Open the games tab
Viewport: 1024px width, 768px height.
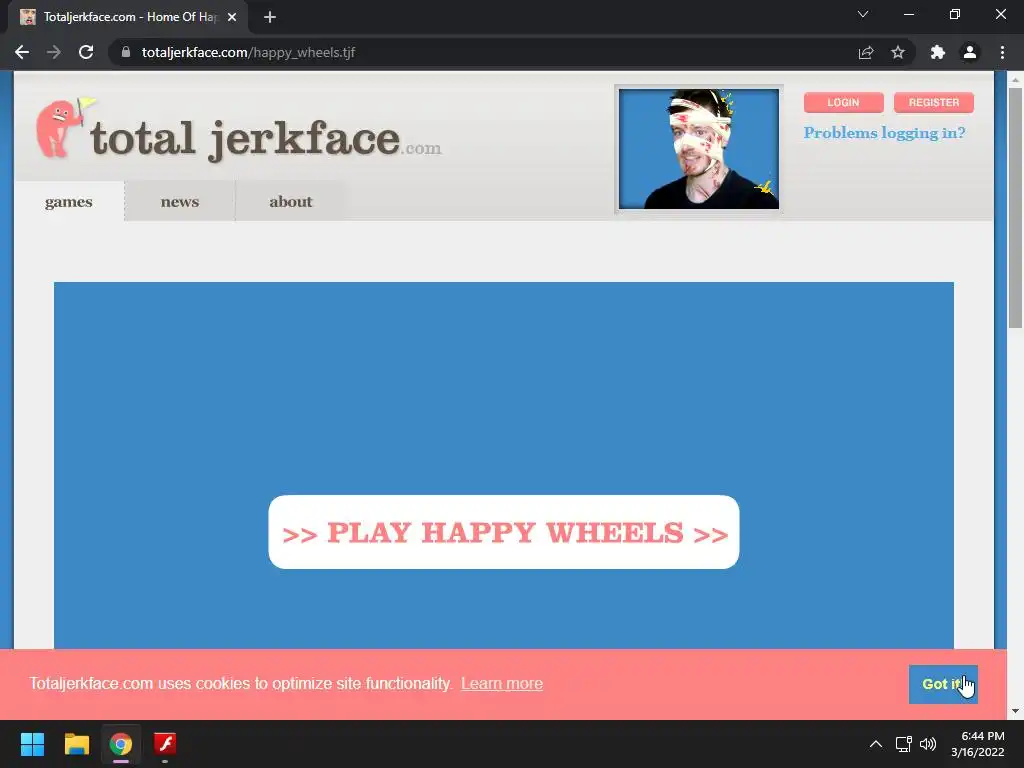(x=69, y=202)
